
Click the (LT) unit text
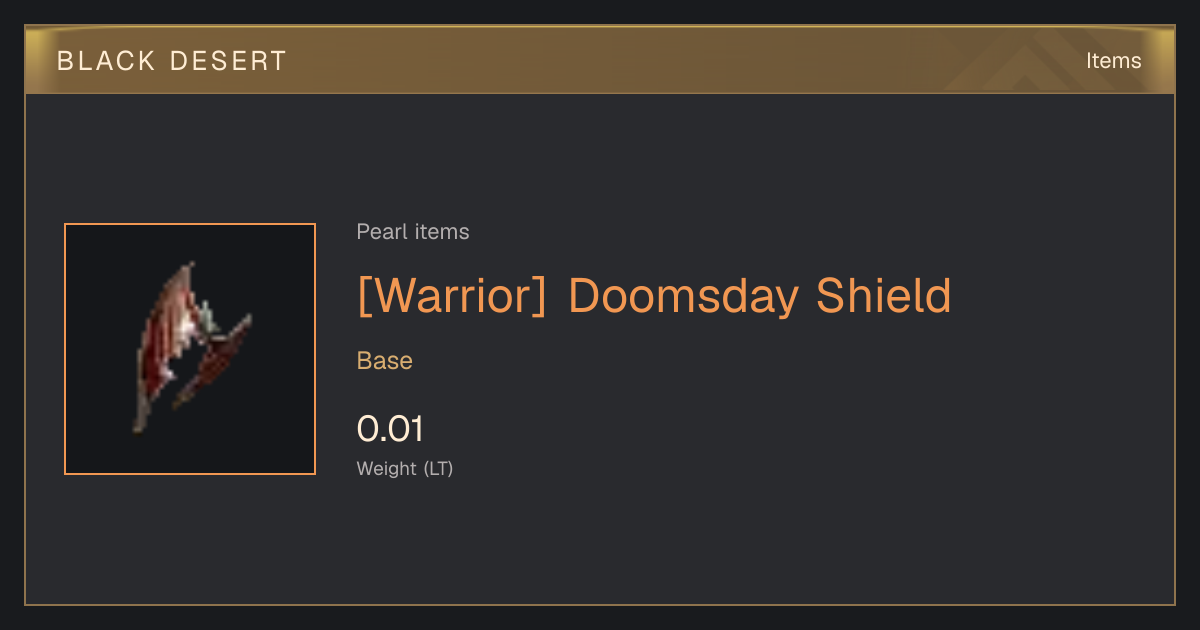coord(438,468)
